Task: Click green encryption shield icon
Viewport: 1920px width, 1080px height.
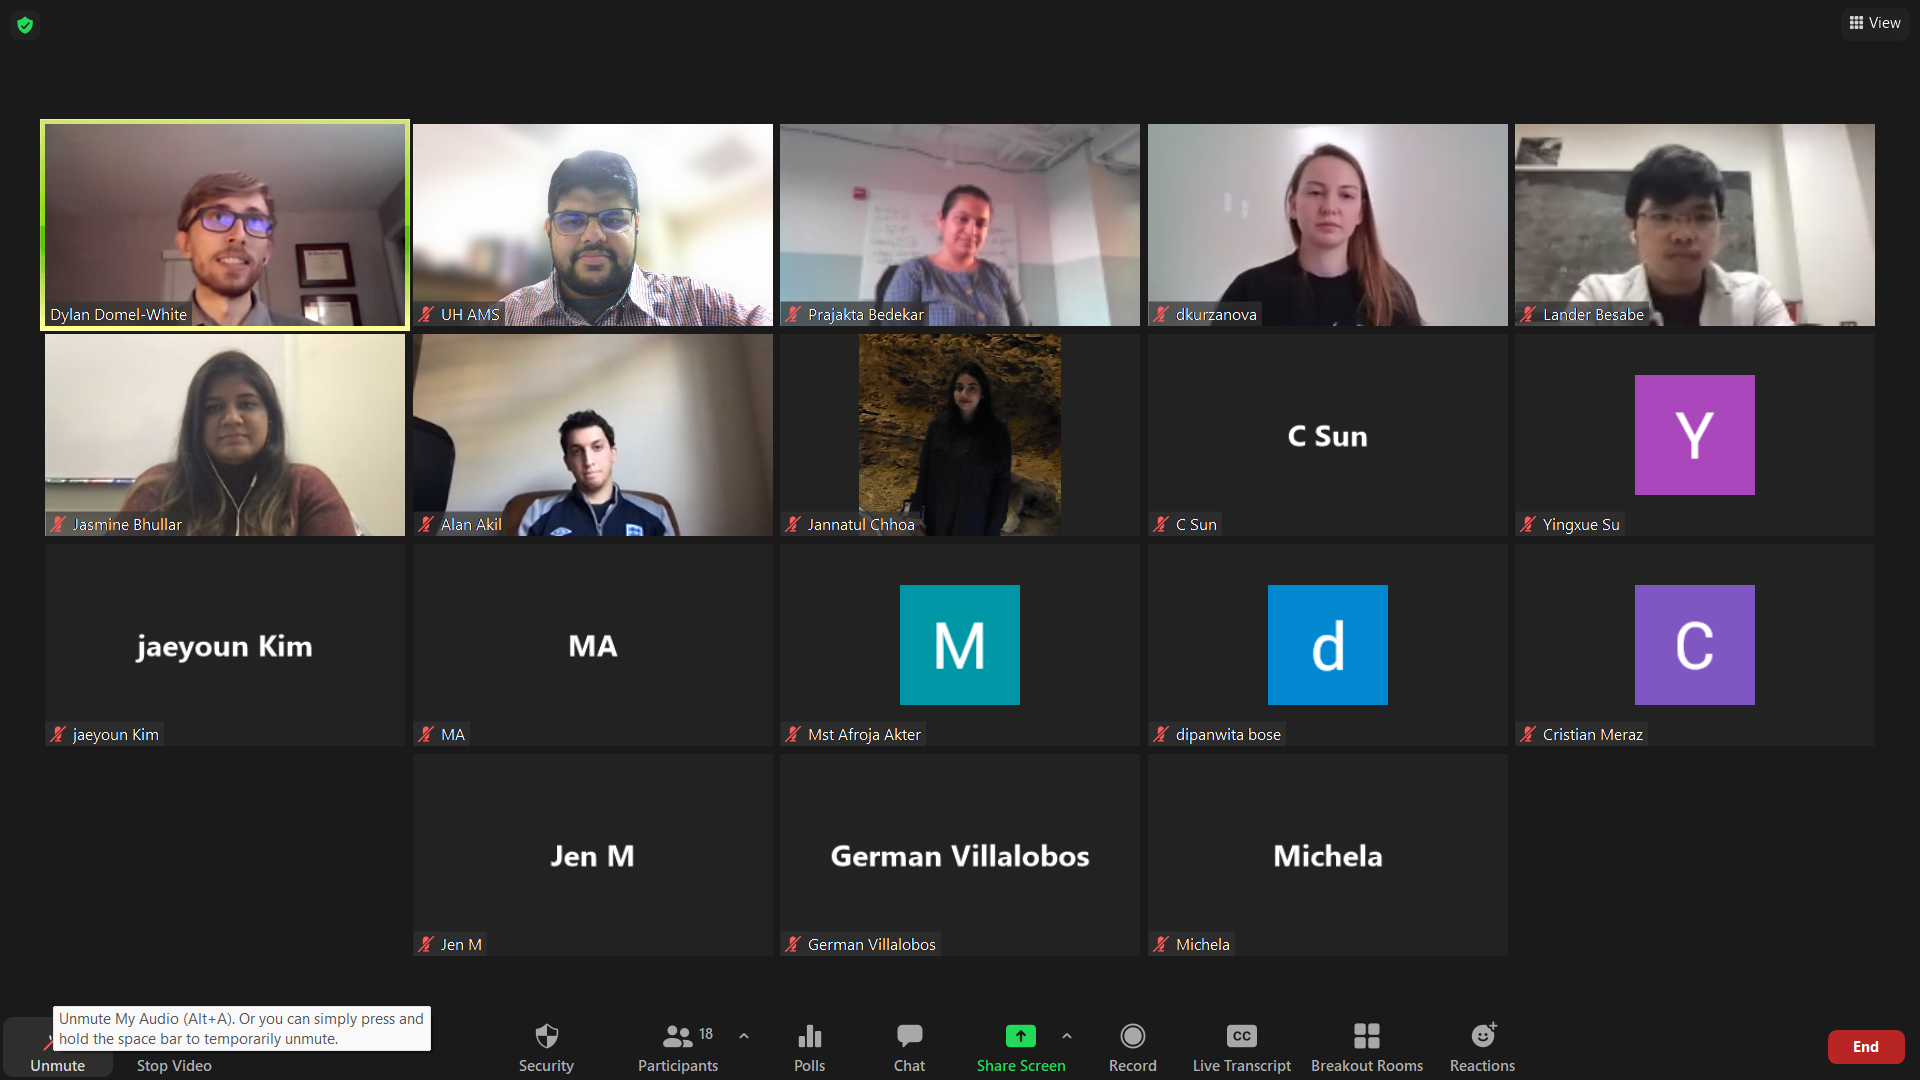Action: click(x=25, y=24)
